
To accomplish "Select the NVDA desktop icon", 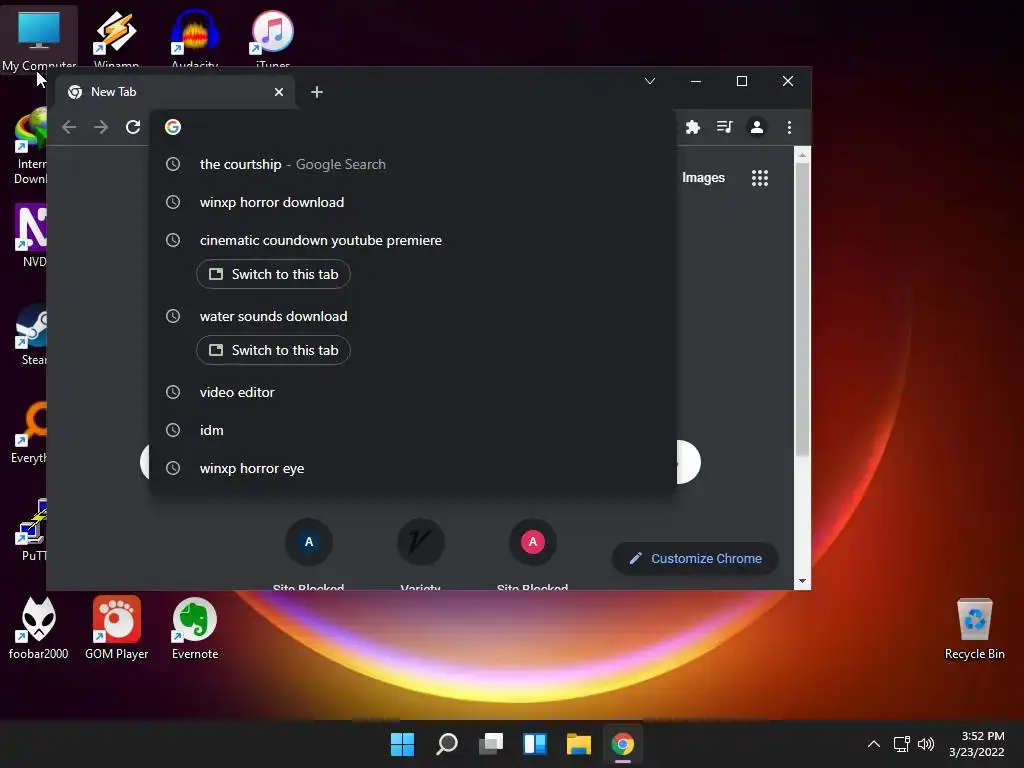I will (31, 236).
